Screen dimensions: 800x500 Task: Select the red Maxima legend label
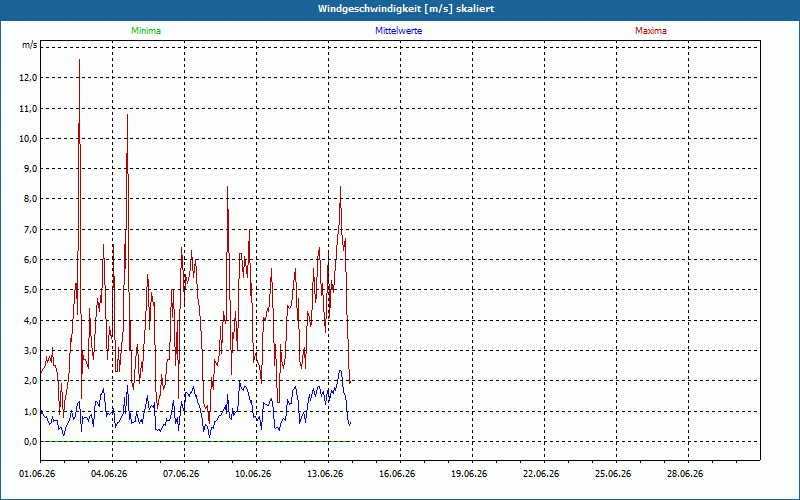pyautogui.click(x=651, y=31)
